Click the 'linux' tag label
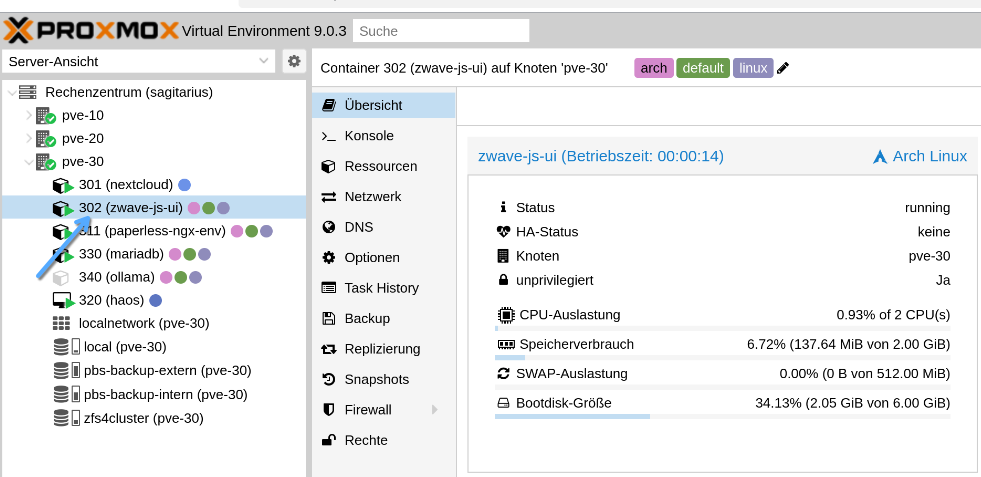The width and height of the screenshot is (981, 477). pos(752,68)
